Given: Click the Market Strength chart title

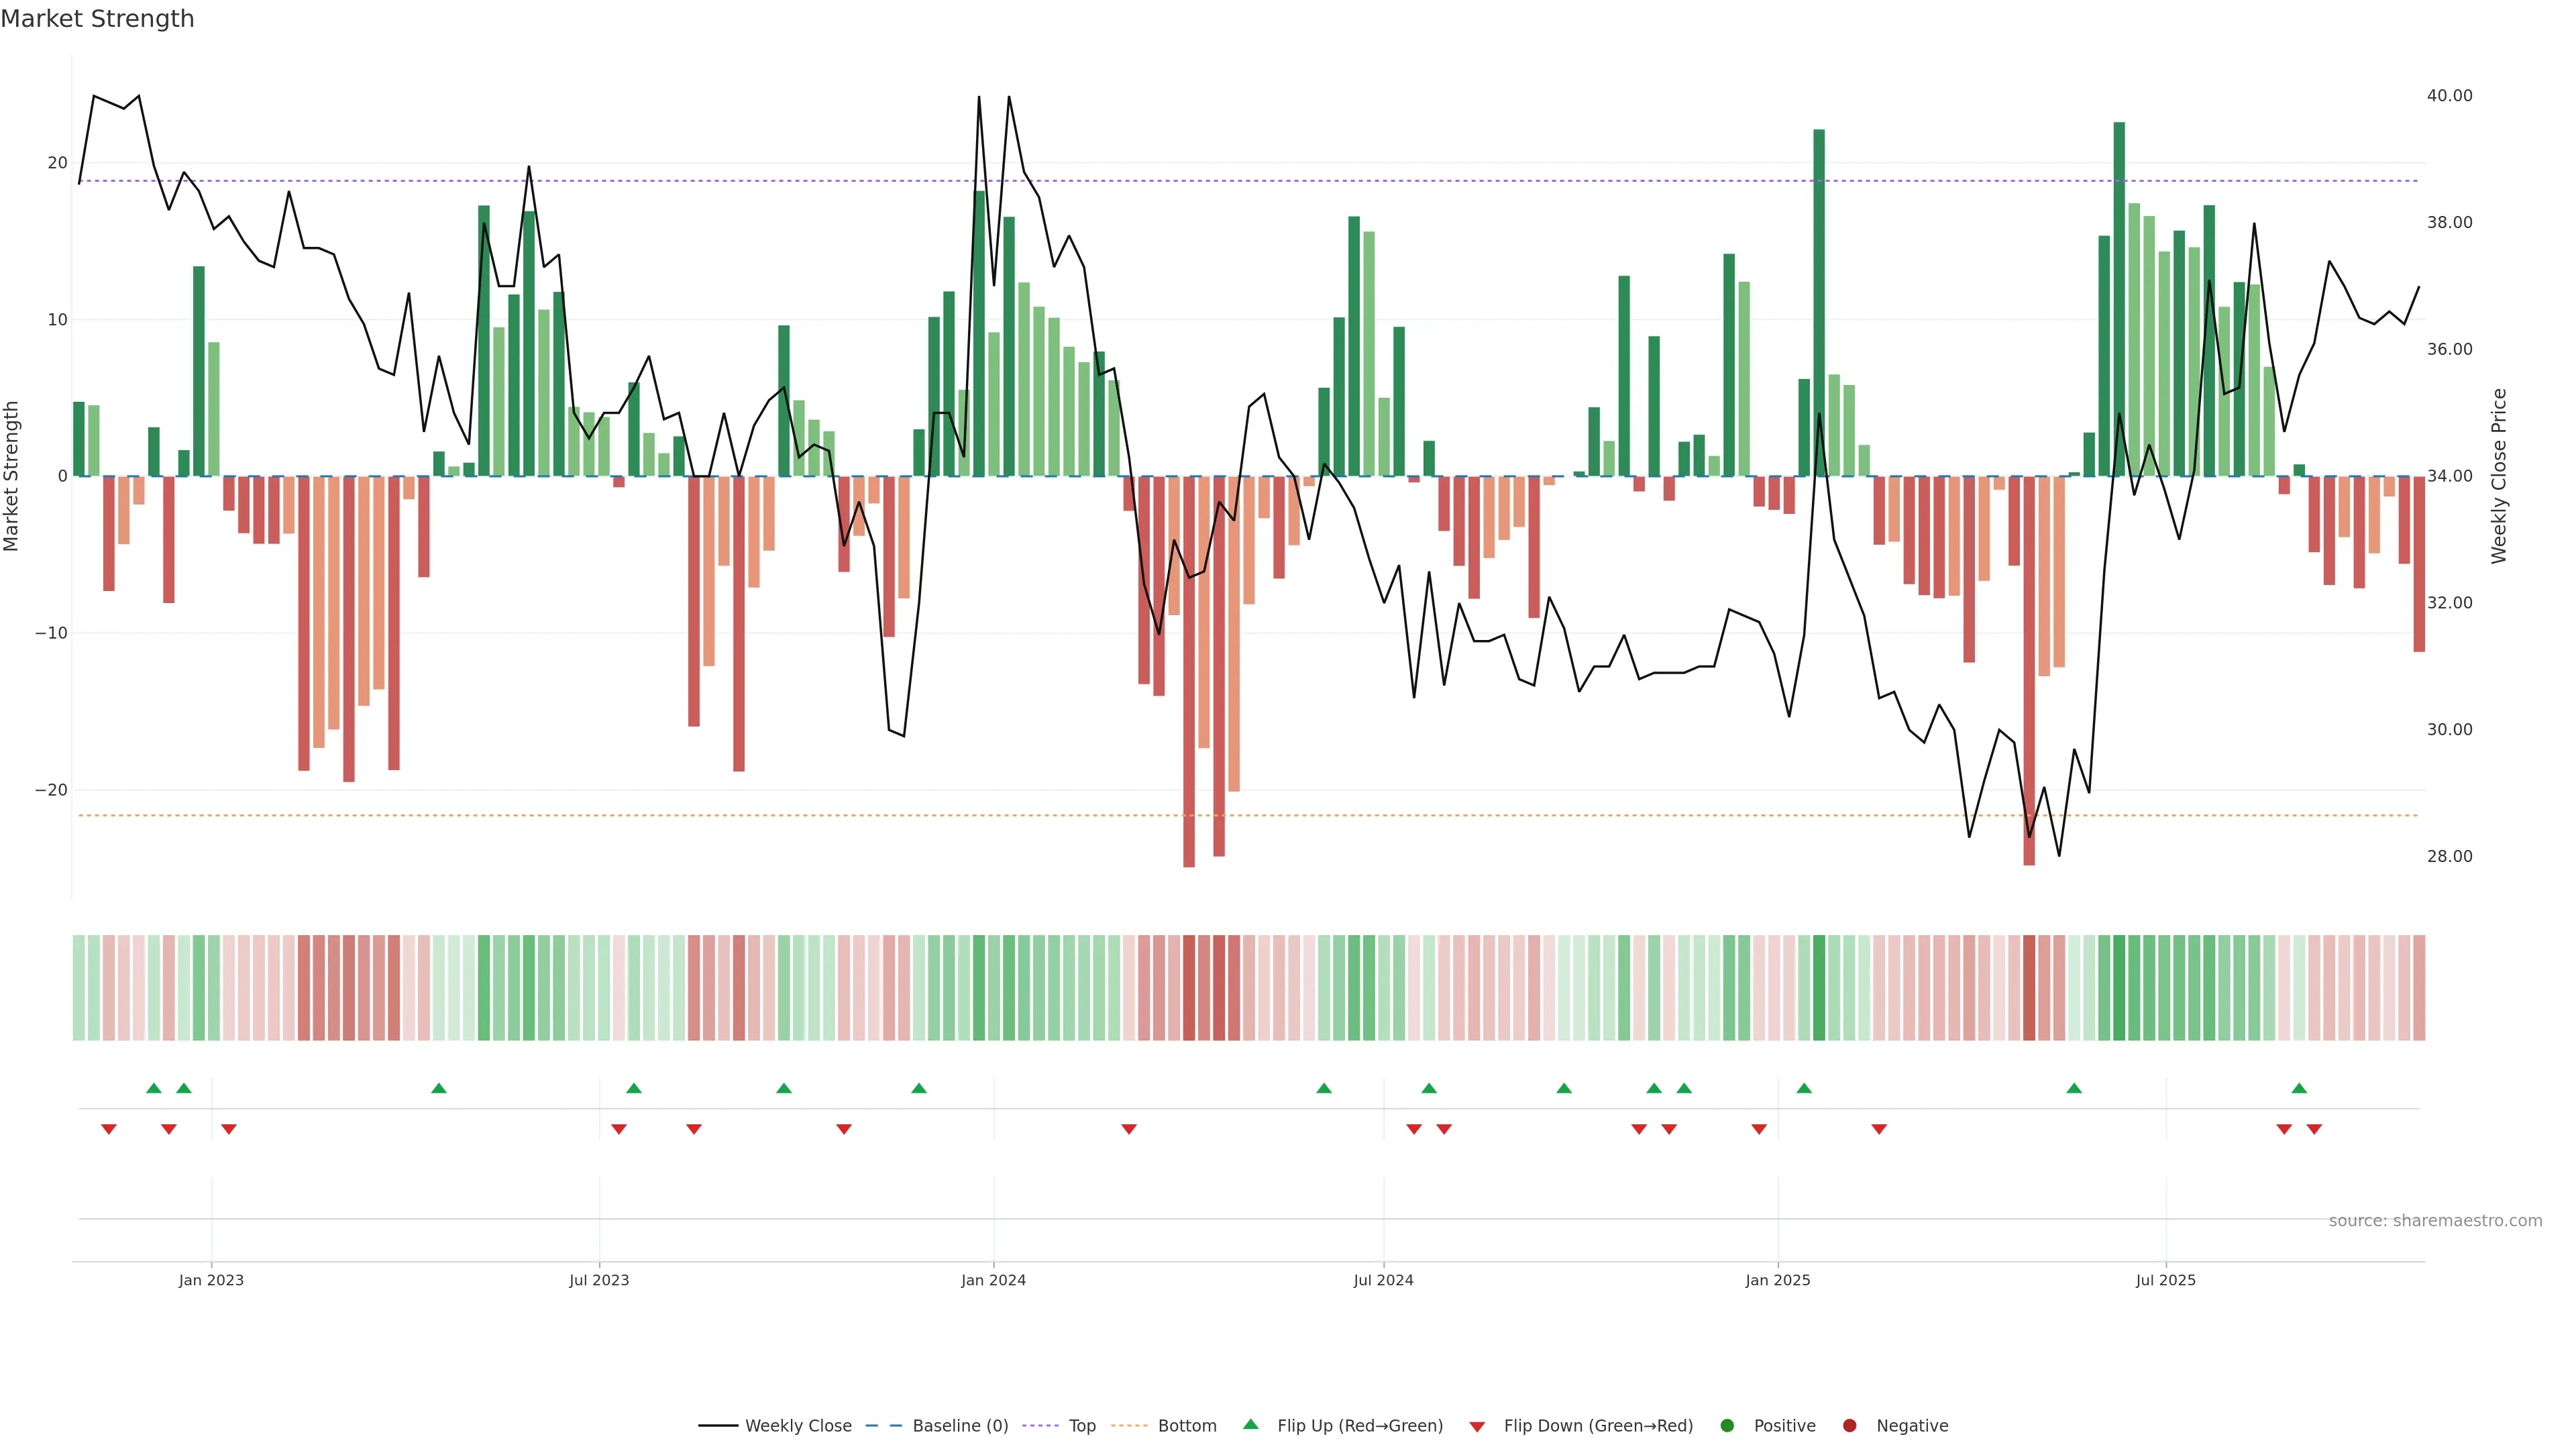Looking at the screenshot, I should pos(97,19).
